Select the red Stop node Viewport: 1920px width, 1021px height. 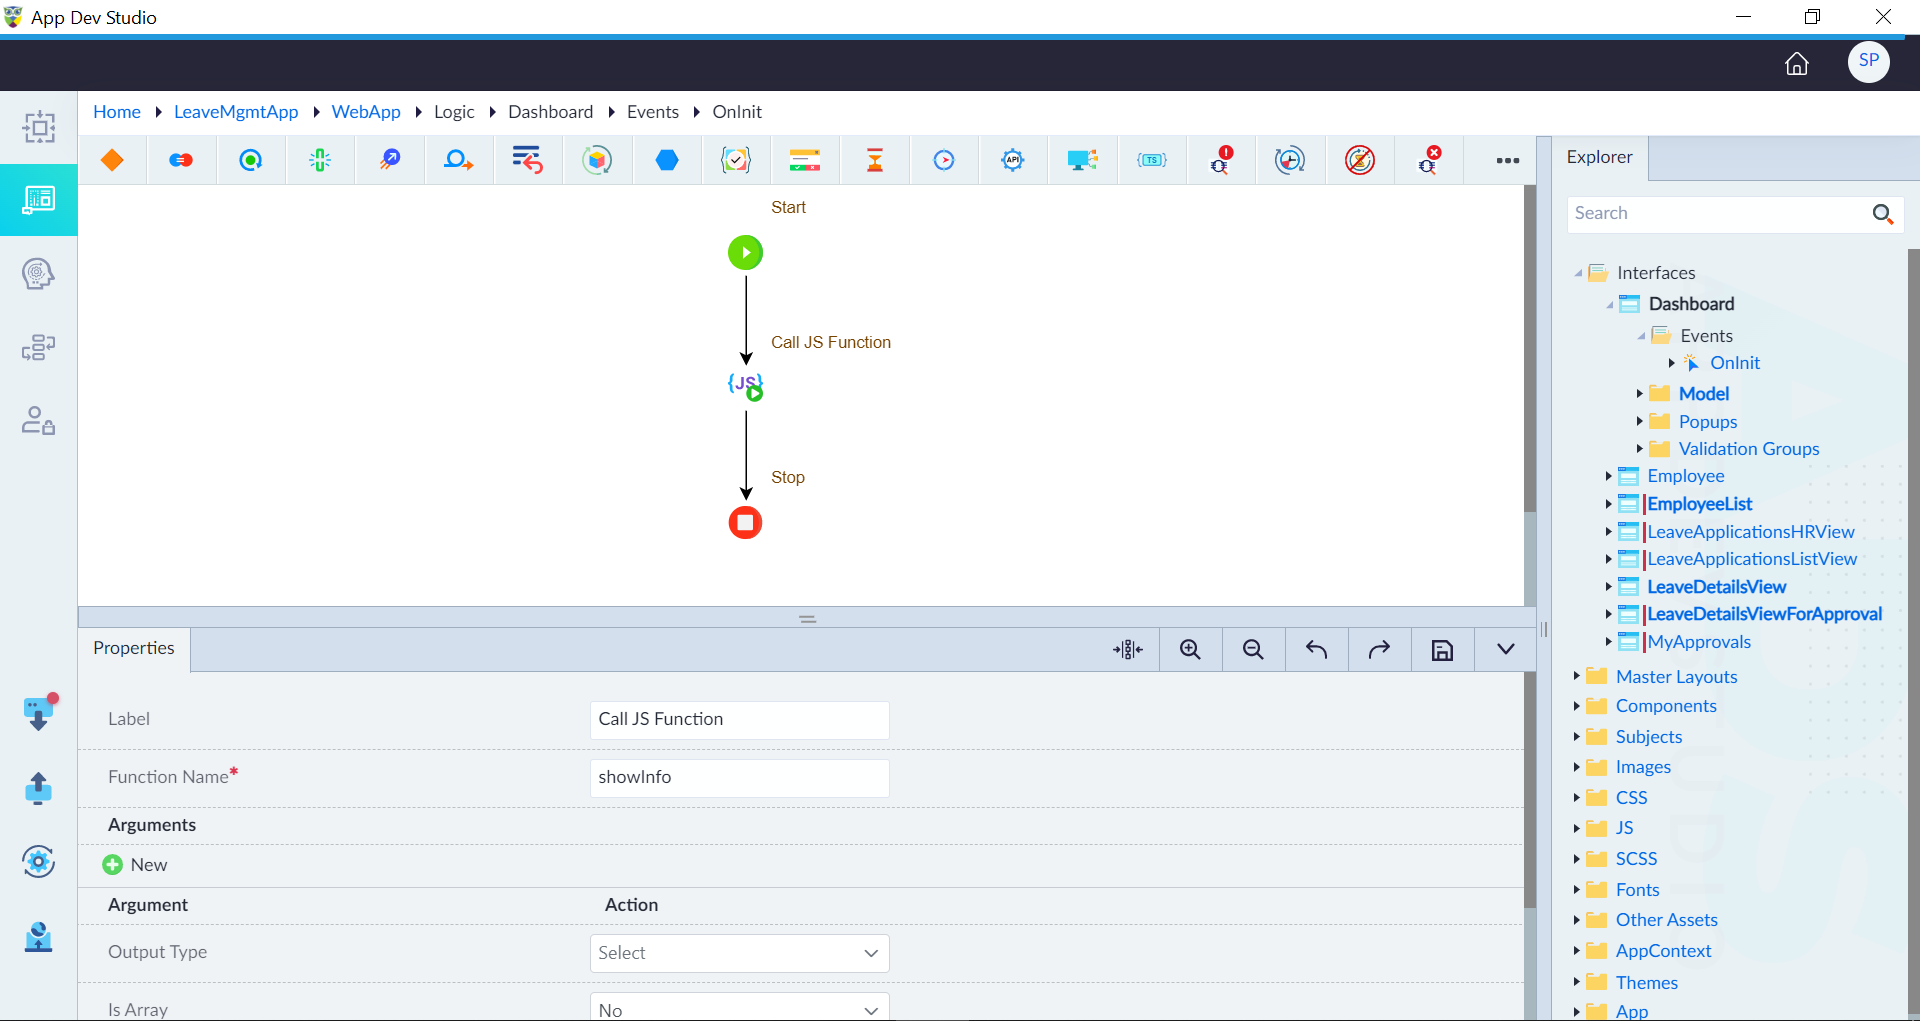(x=745, y=522)
